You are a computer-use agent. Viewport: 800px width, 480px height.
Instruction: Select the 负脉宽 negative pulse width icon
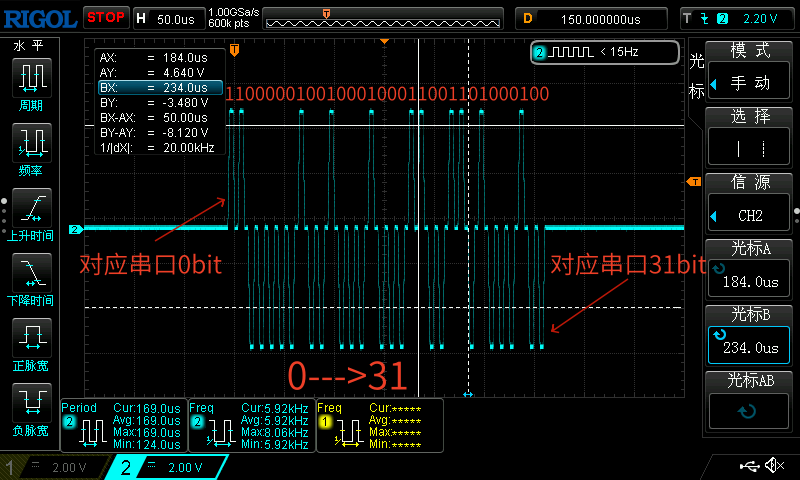32,408
